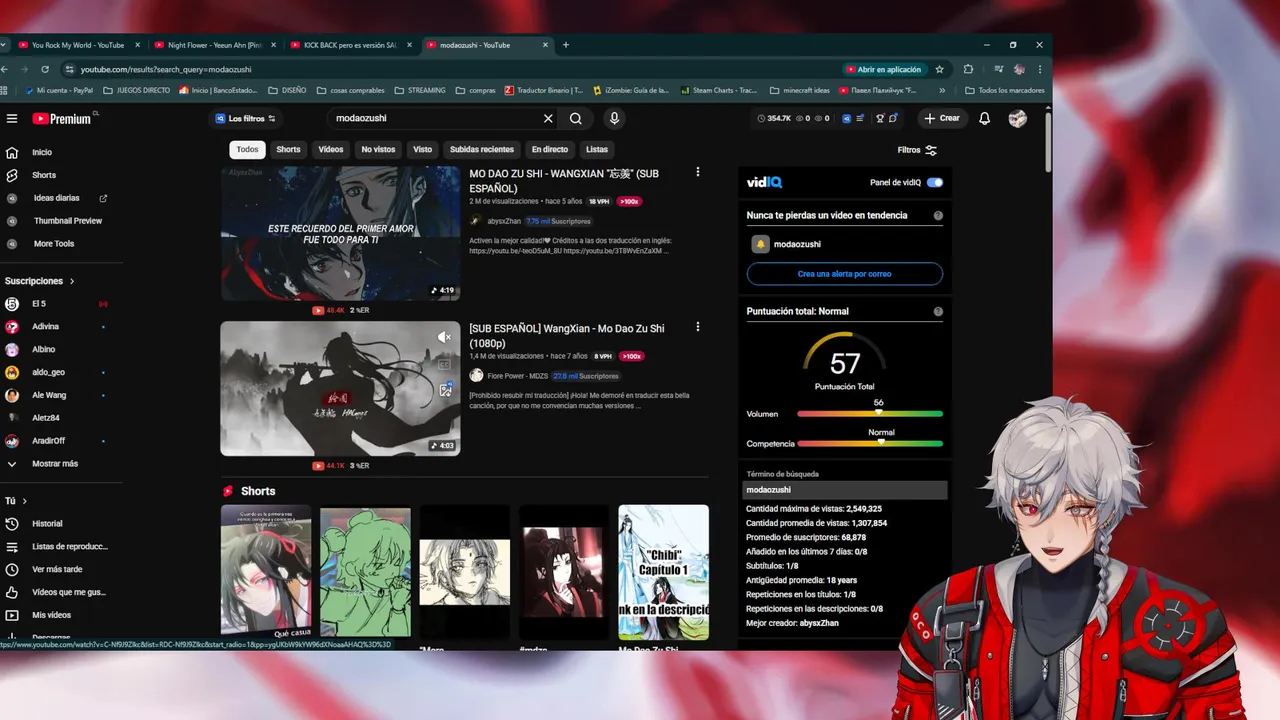Open Adivina subscription channel
Screen dimensions: 1280x720
45,327
